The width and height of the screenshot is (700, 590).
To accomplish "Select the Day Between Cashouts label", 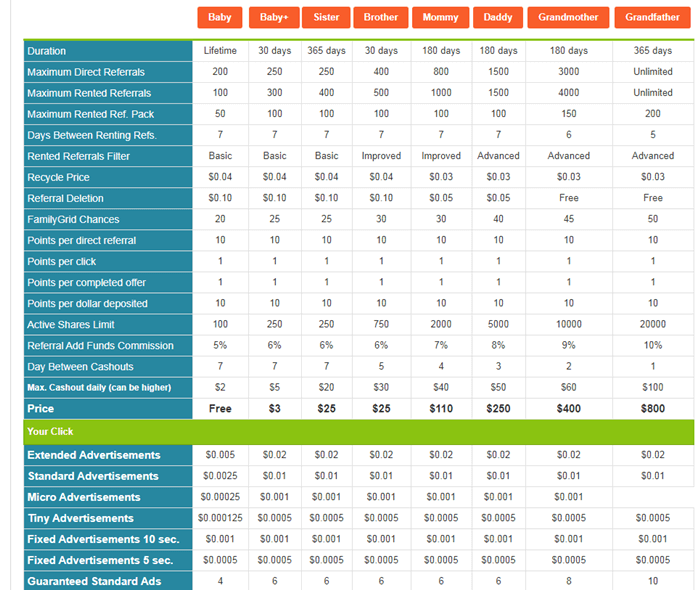I will (80, 367).
